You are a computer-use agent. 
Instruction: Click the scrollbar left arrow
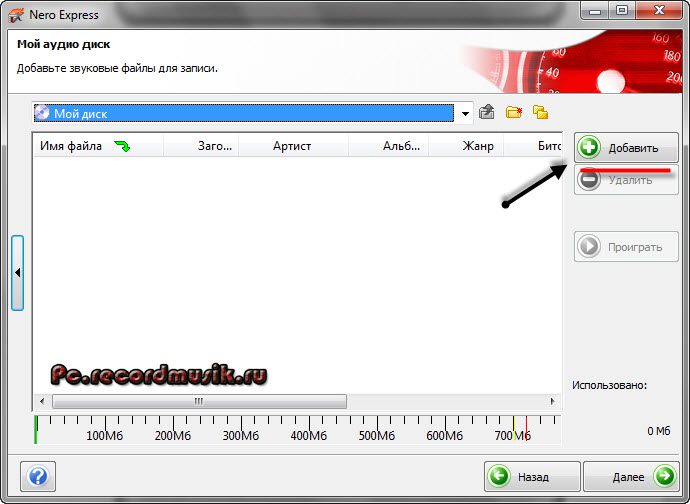tap(42, 401)
